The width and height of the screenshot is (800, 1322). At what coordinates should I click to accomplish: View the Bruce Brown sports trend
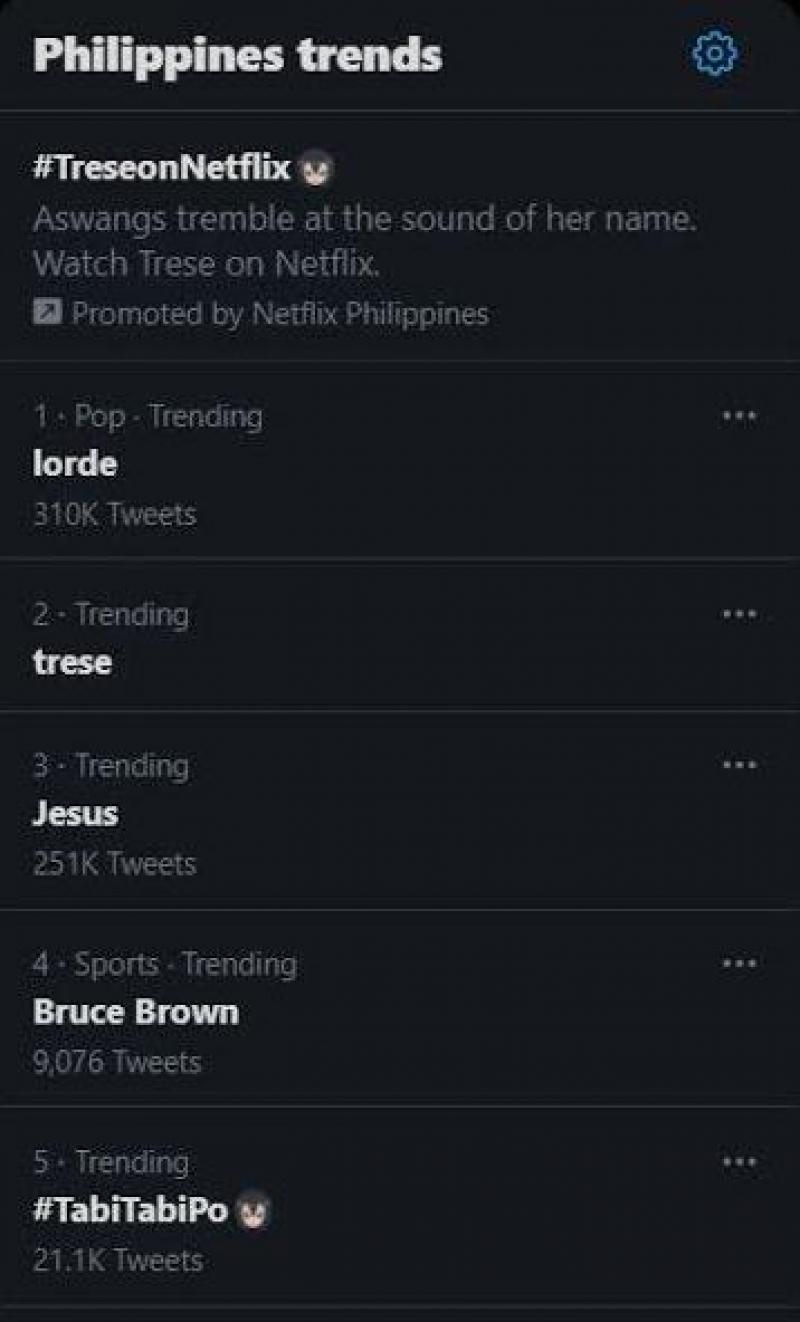tap(136, 1012)
